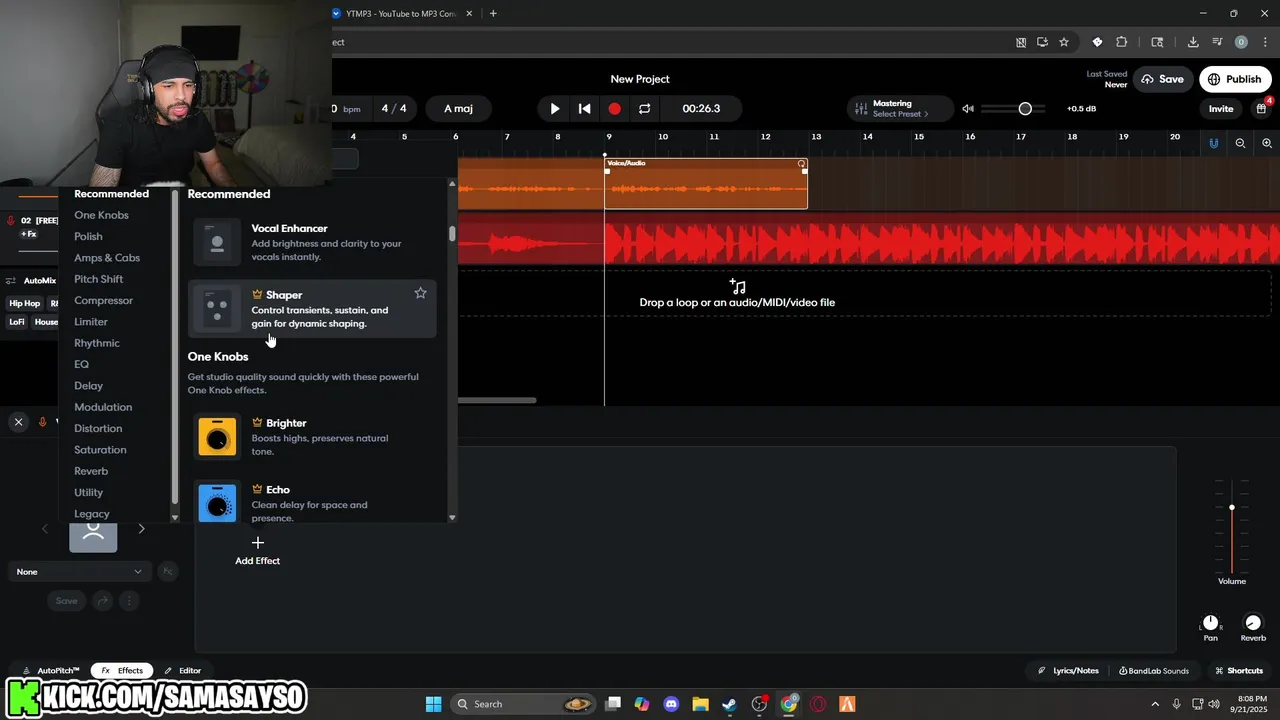Open the Utility category

click(x=88, y=492)
